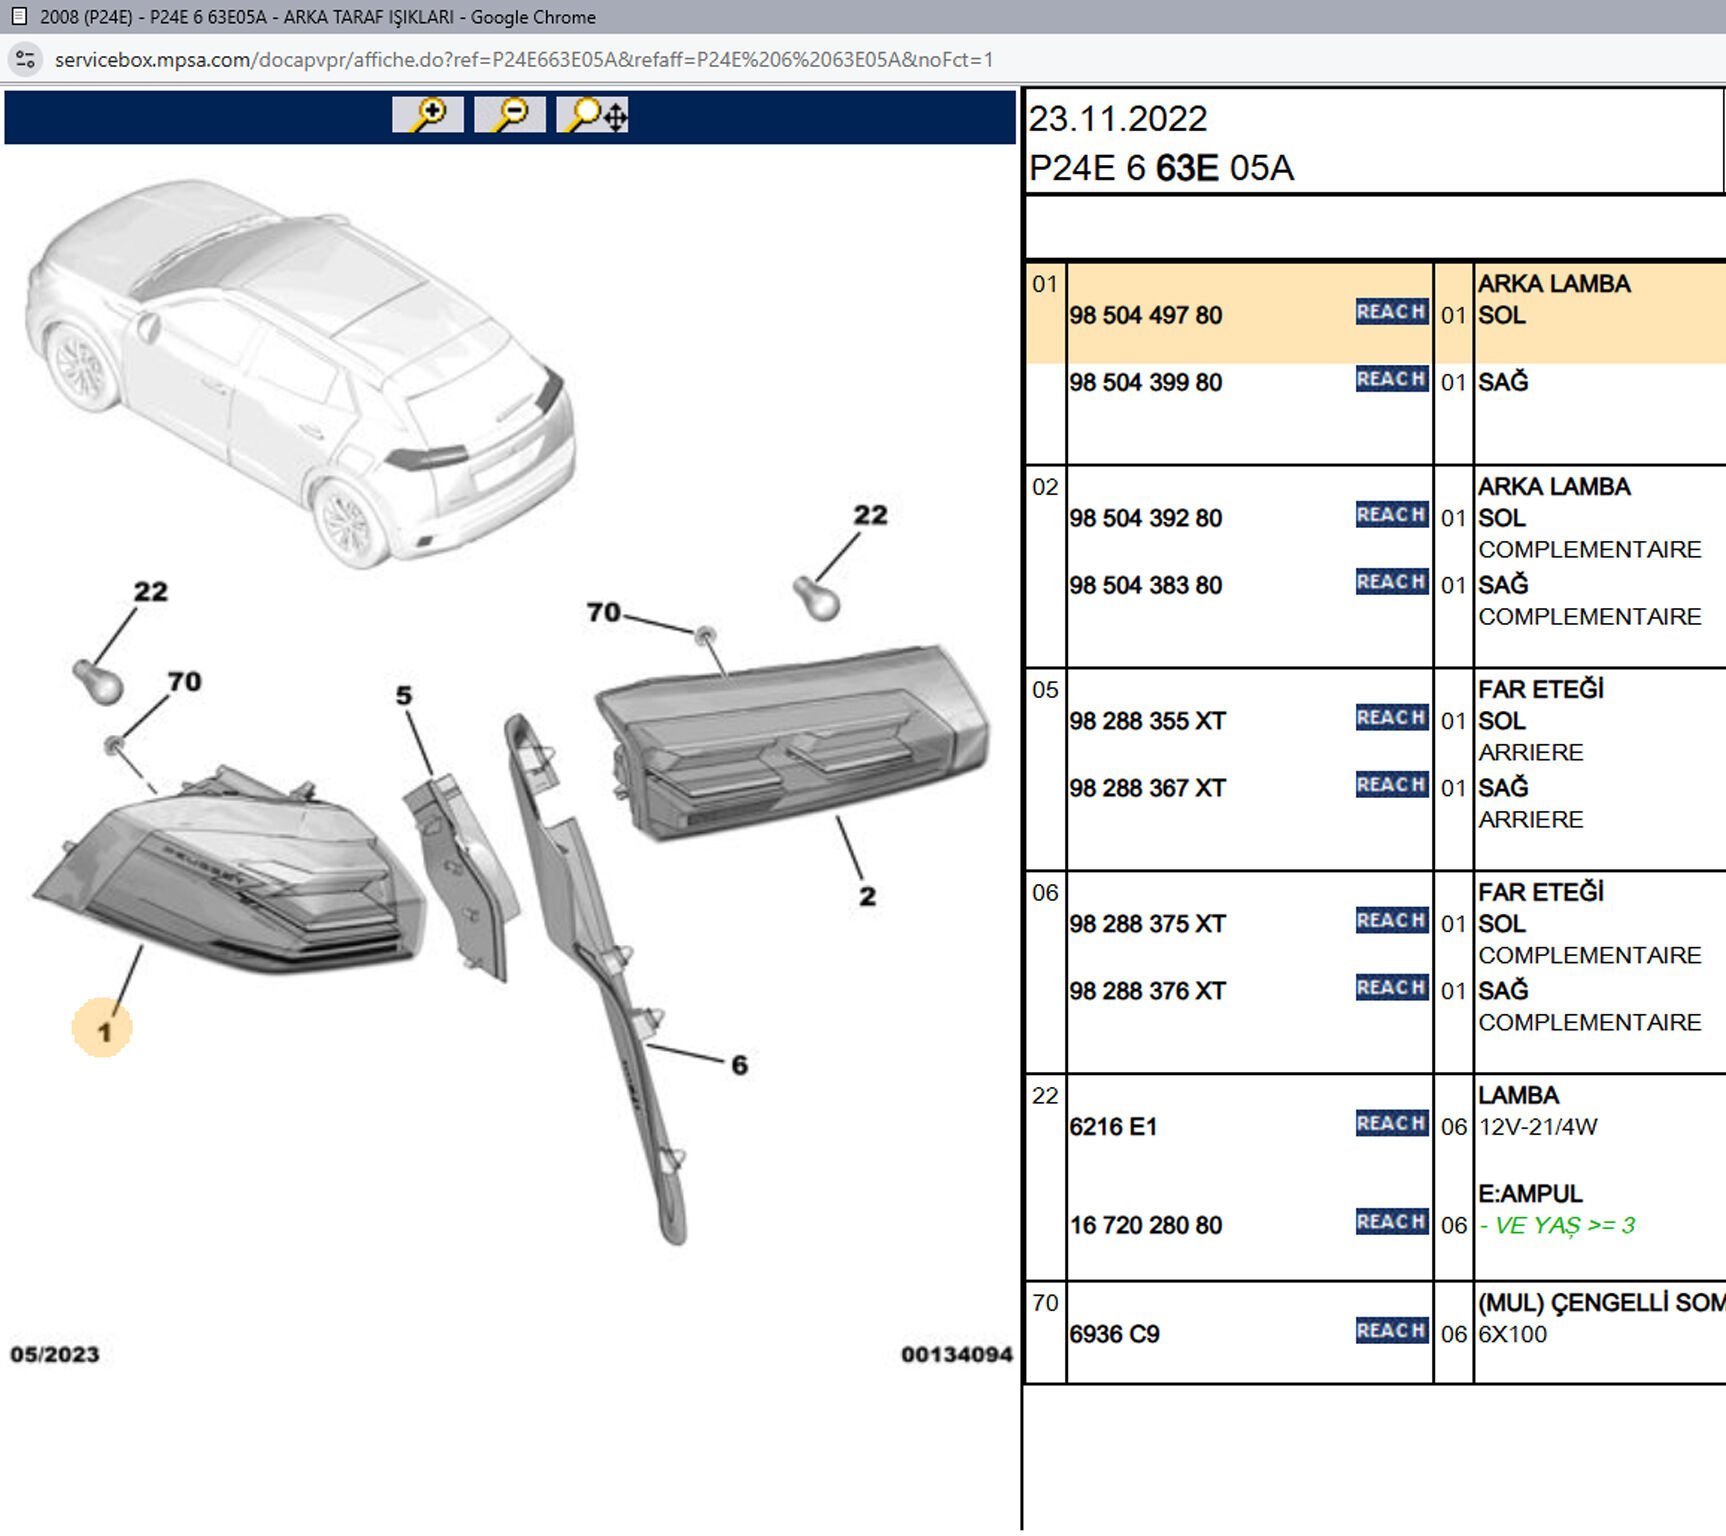Click part number 98 504 399 80

coord(1146,382)
